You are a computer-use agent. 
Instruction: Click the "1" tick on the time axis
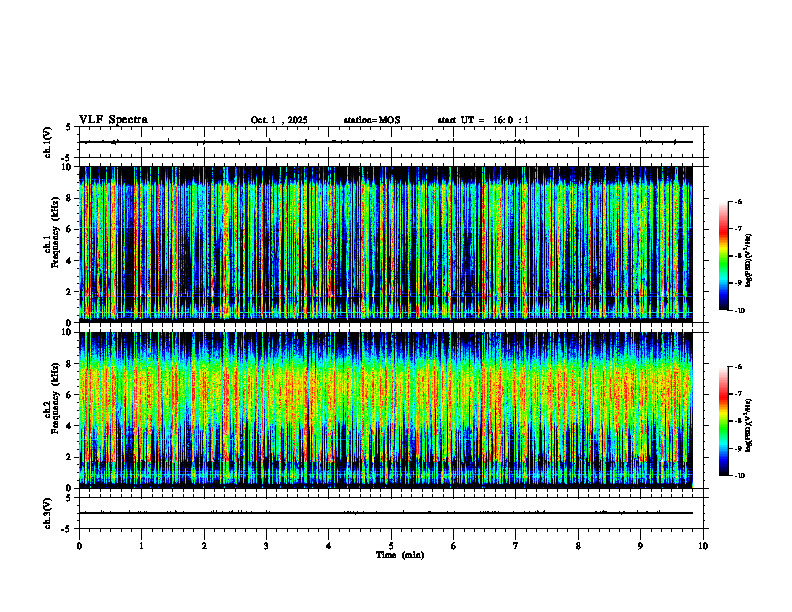click(141, 546)
